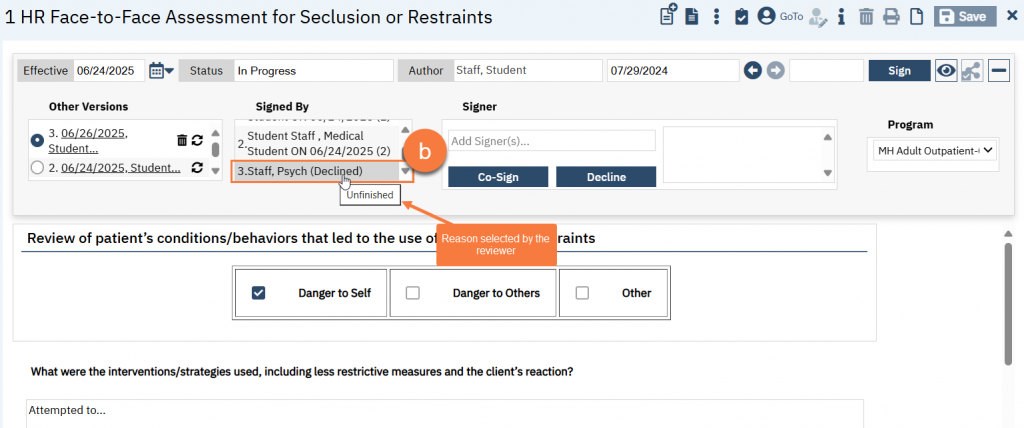Click the Add Signer(s) input field
The height and width of the screenshot is (428, 1024).
pyautogui.click(x=551, y=141)
